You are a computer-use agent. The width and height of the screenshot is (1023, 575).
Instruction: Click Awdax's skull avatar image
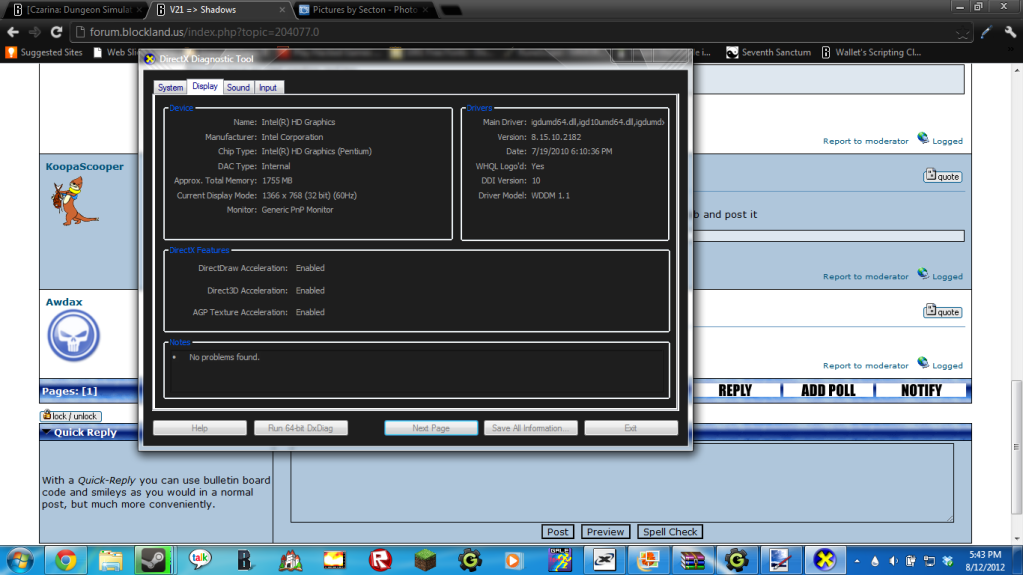pyautogui.click(x=73, y=336)
